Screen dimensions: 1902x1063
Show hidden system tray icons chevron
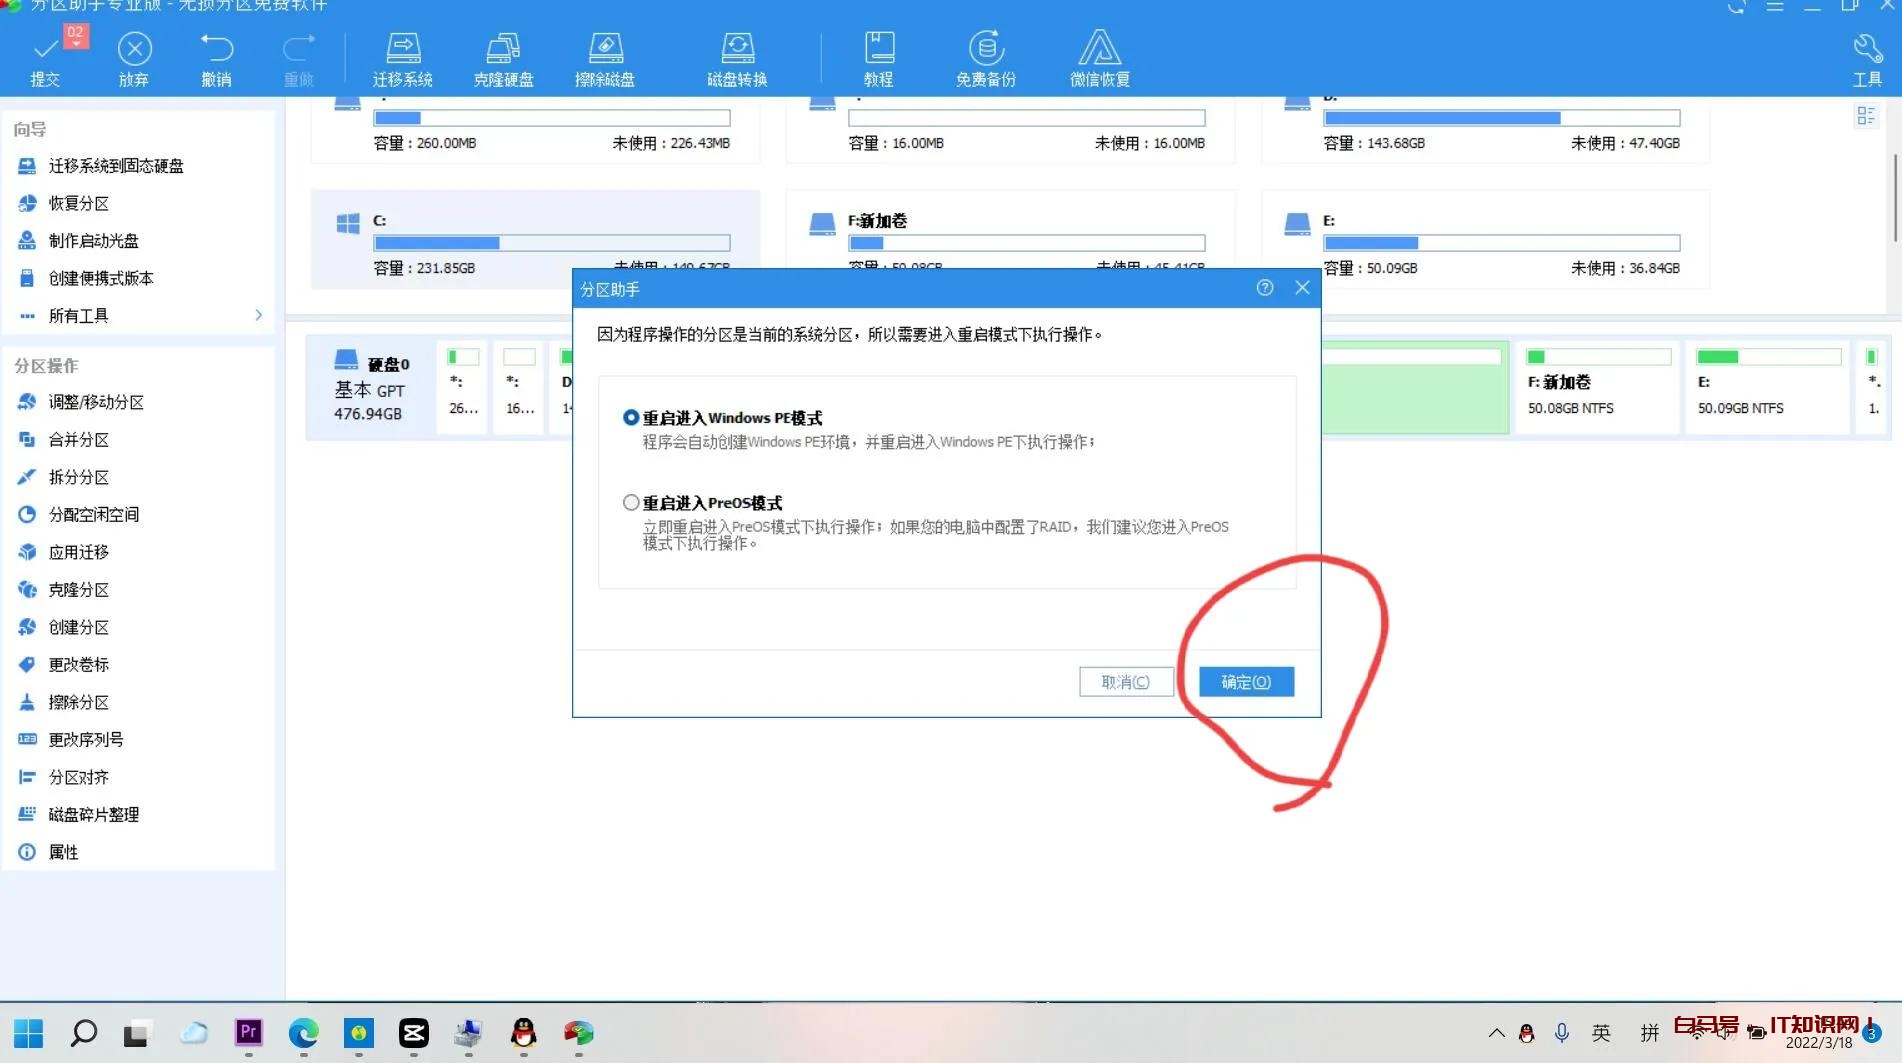pyautogui.click(x=1496, y=1033)
